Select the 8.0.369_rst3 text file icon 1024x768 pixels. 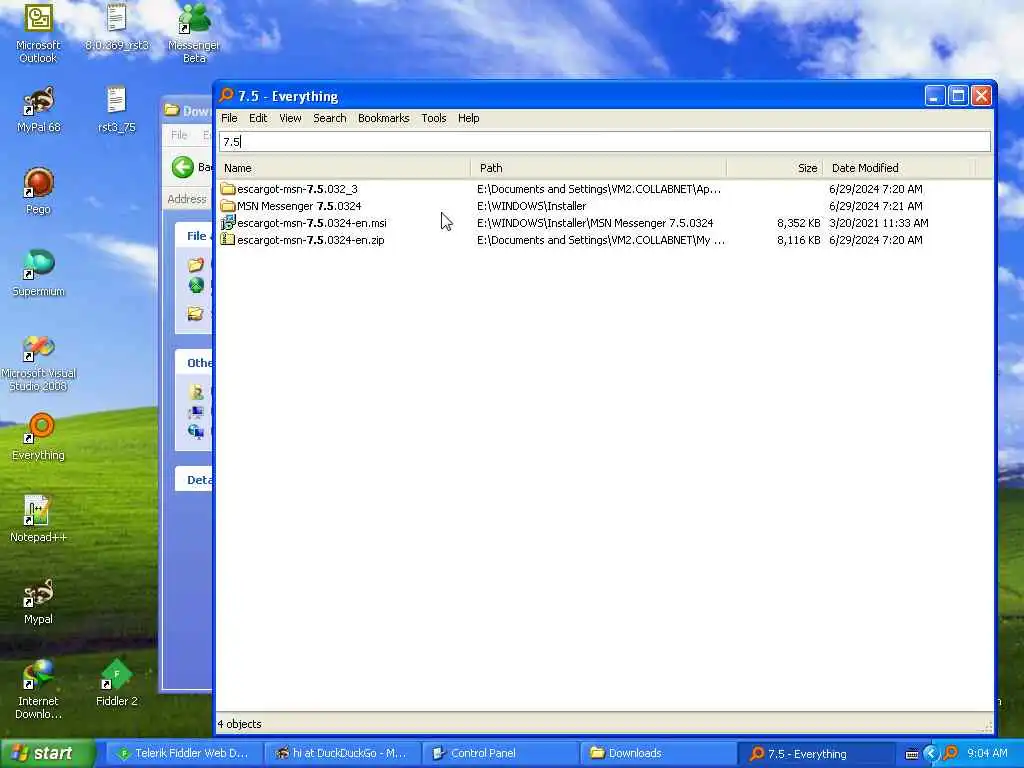[x=116, y=27]
